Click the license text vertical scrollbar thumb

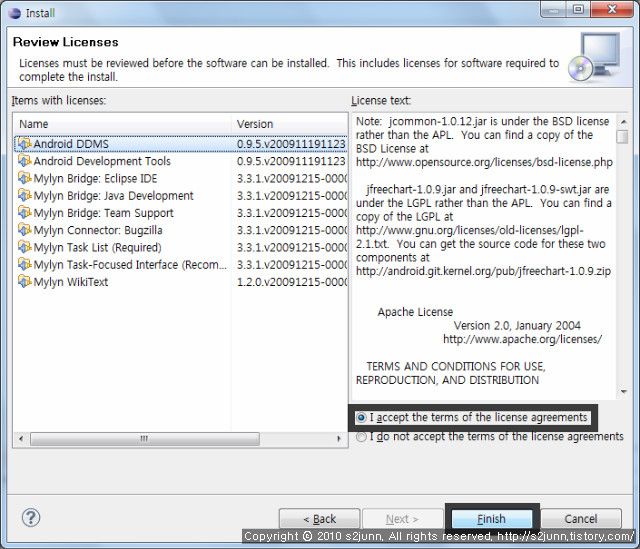(622, 136)
